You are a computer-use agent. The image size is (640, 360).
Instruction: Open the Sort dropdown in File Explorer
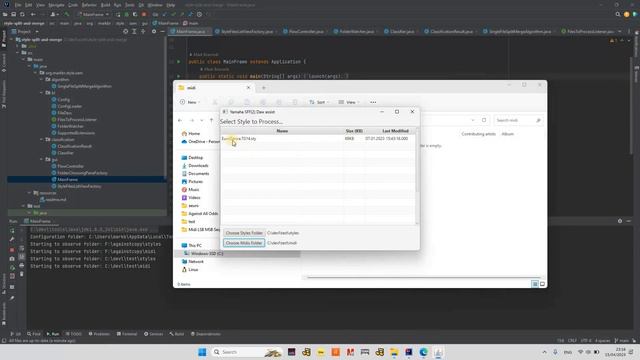coord(317,102)
